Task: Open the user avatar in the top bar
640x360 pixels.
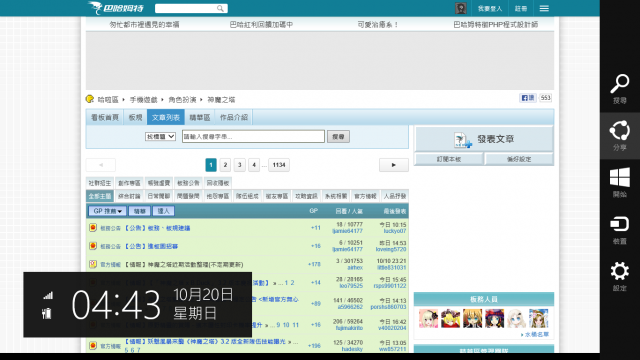Action: point(461,8)
